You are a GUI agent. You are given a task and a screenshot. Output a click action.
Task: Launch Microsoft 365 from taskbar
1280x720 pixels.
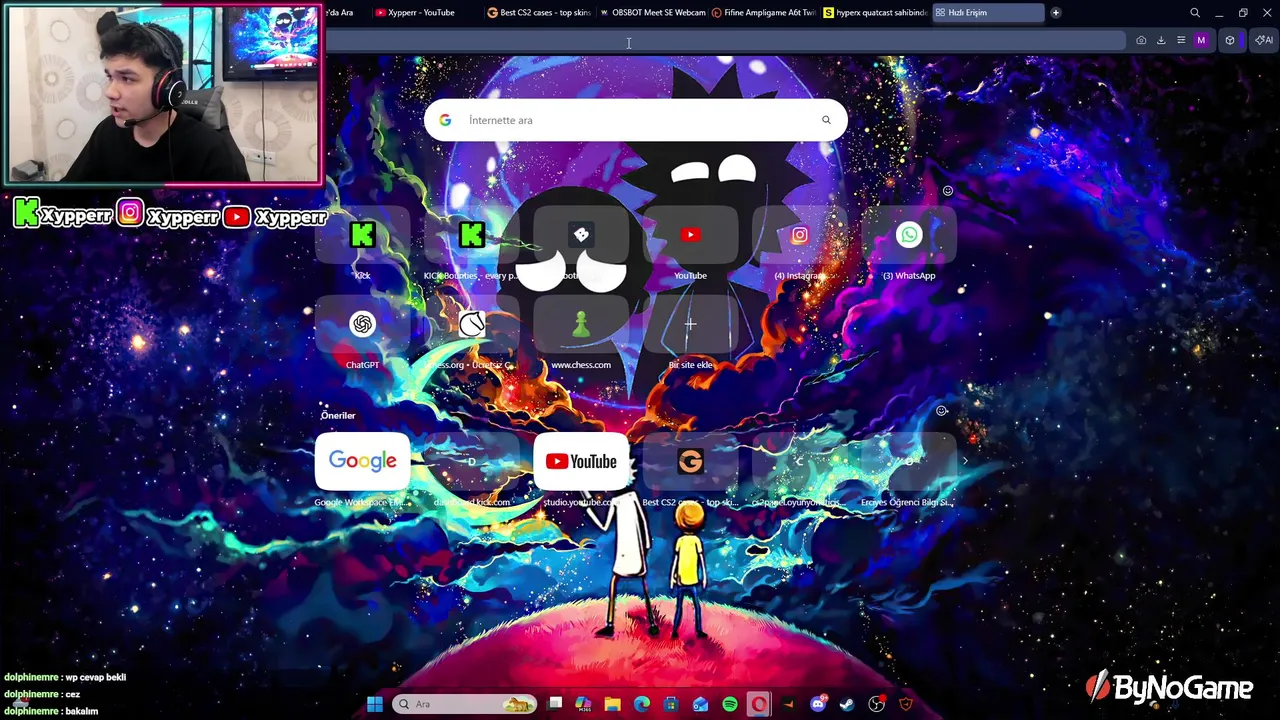pyautogui.click(x=583, y=704)
